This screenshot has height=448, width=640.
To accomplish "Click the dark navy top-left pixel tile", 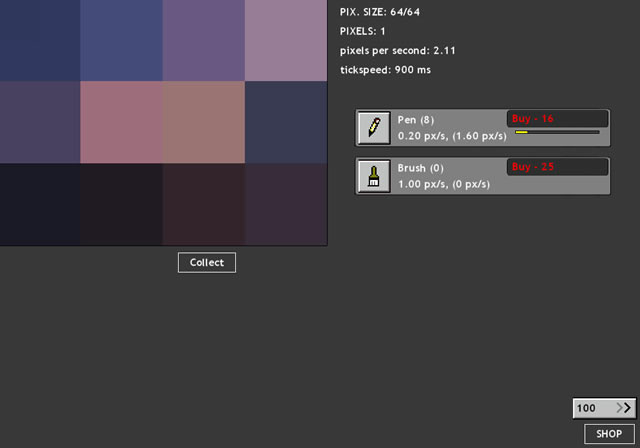I will click(40, 40).
